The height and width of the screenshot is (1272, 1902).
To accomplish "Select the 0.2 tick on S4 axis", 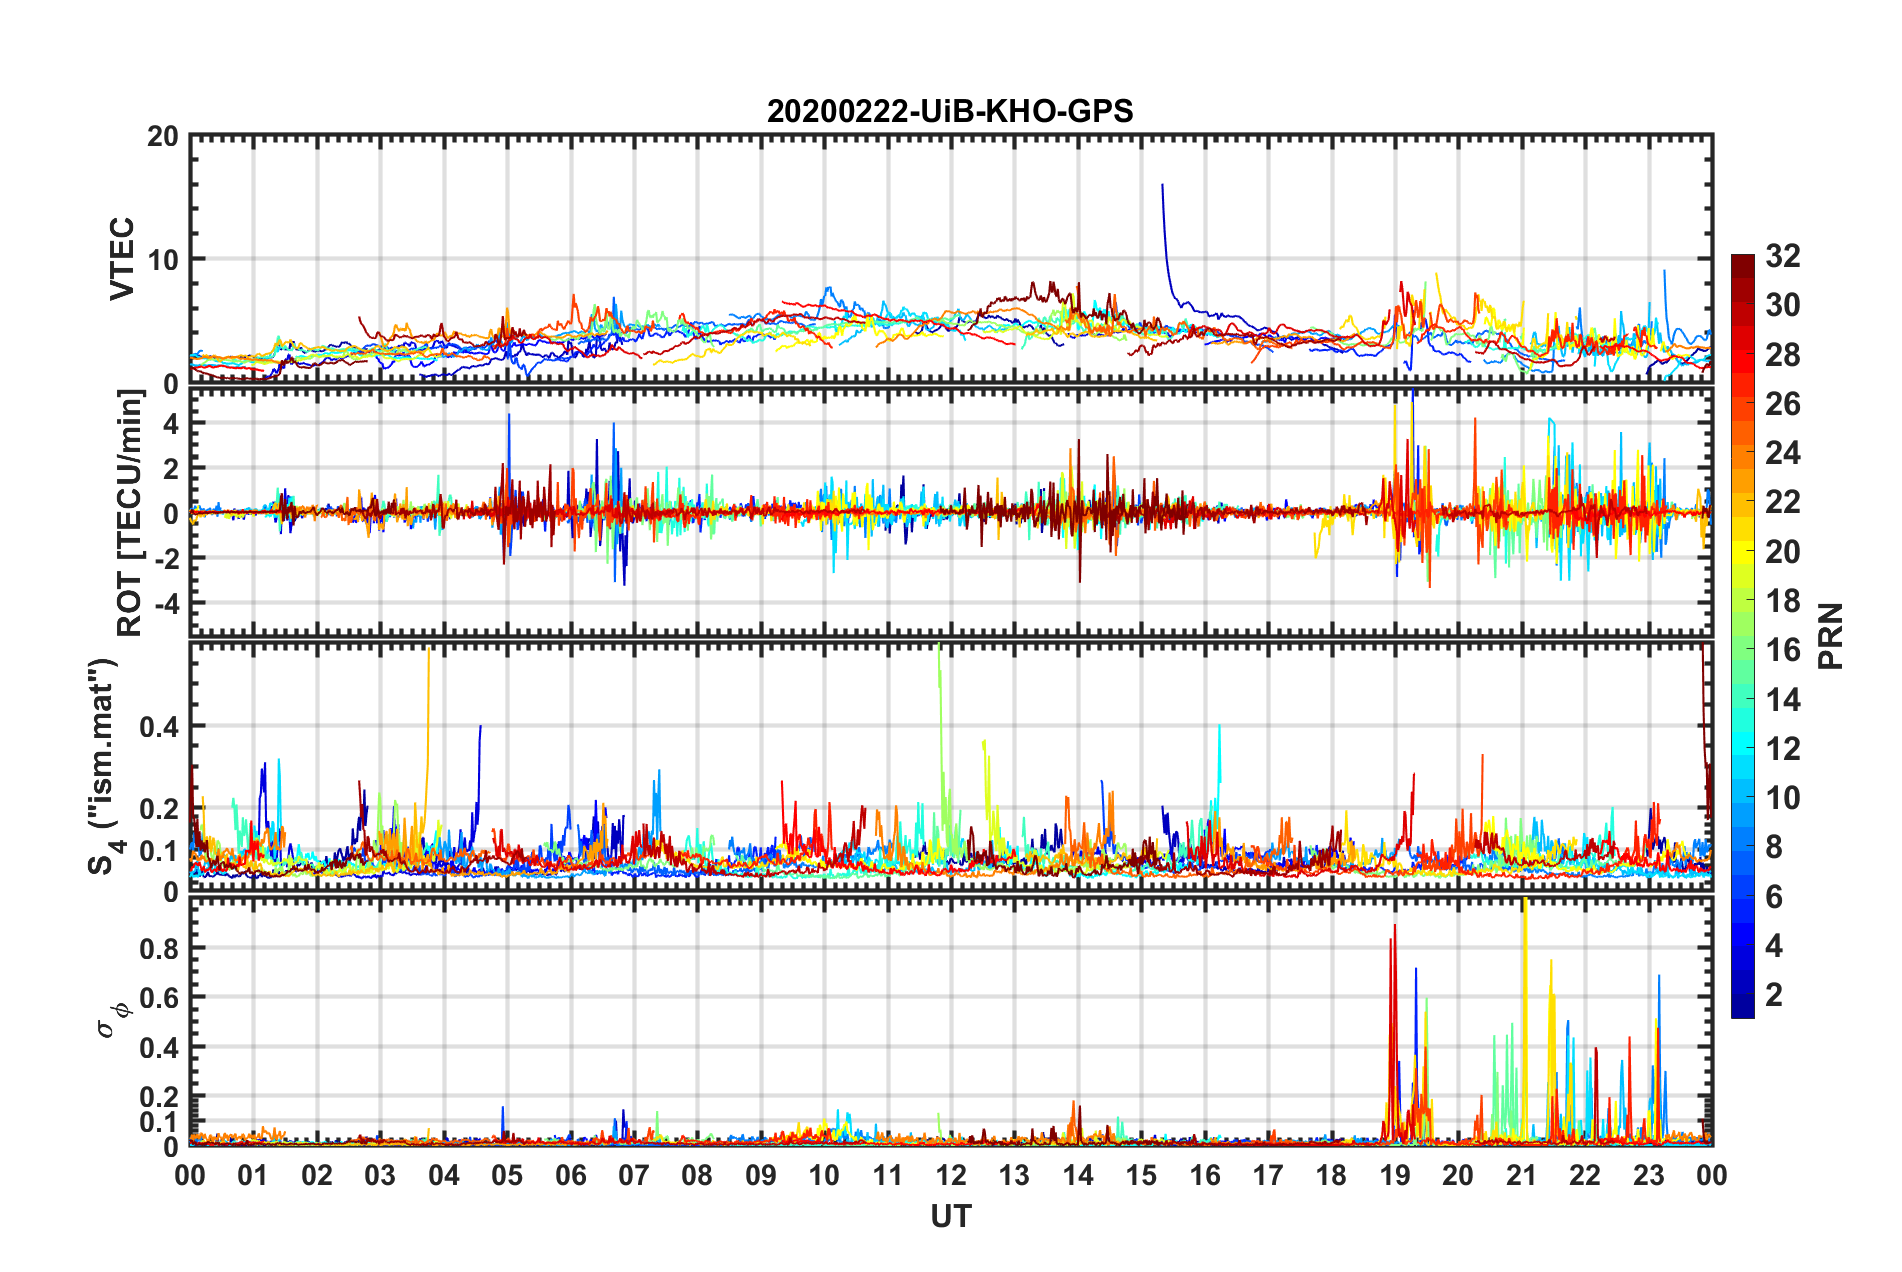I will [158, 809].
